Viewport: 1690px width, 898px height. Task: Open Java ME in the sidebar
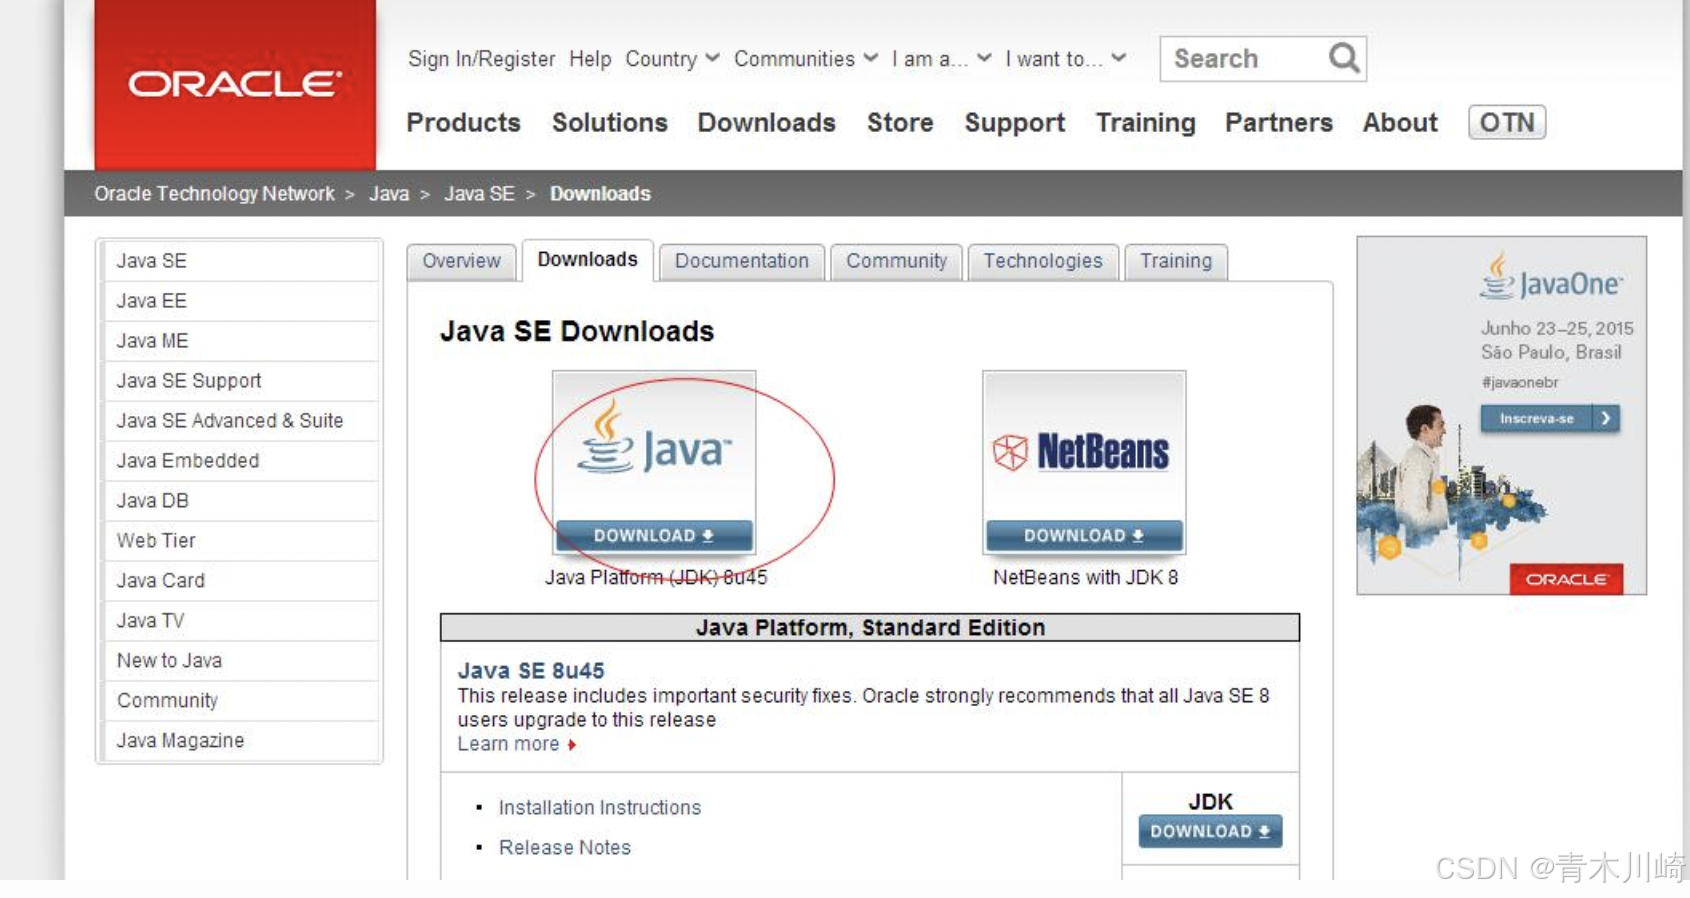241,341
